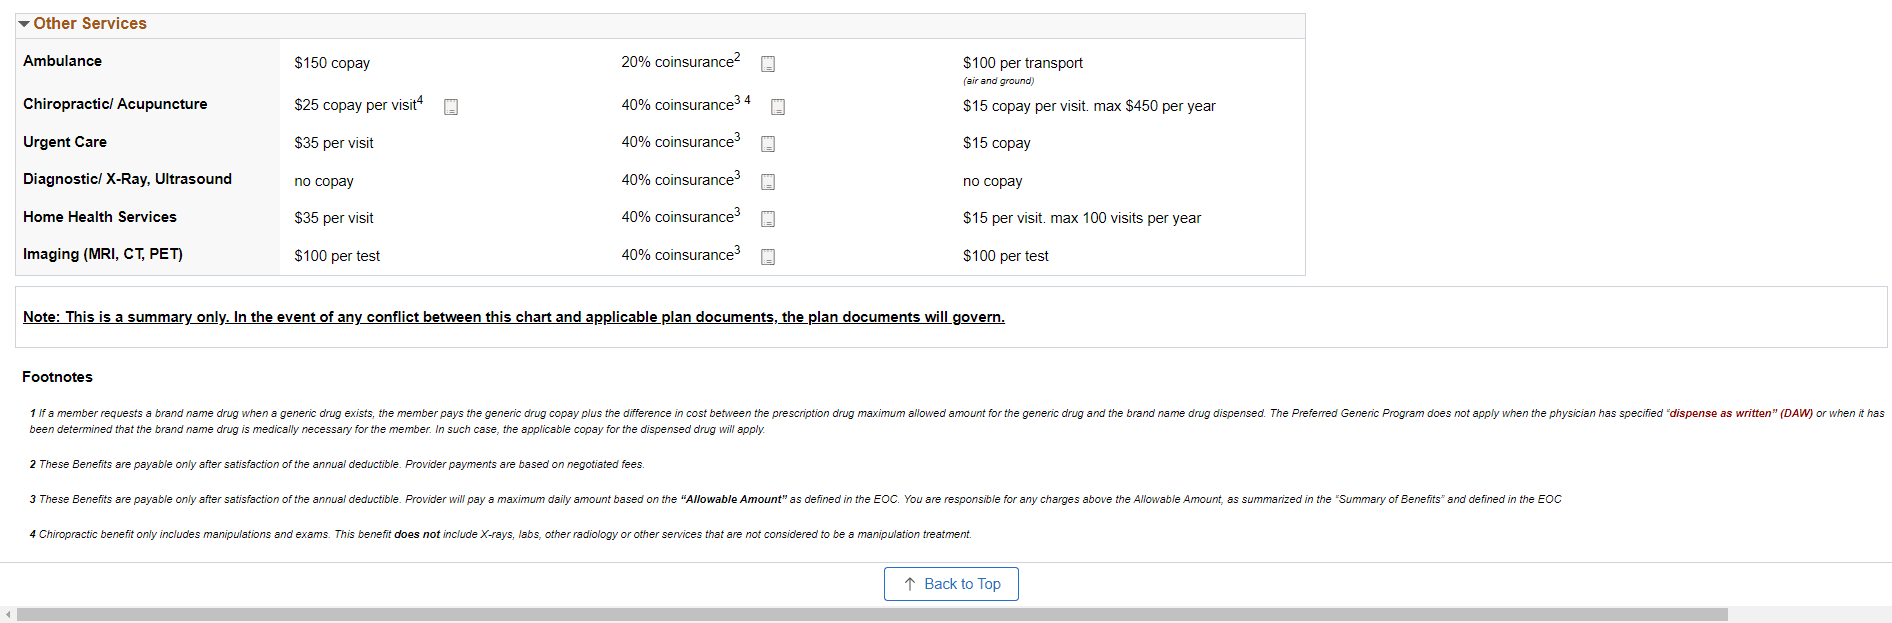Select the Urgent Care row label
The height and width of the screenshot is (623, 1892).
click(x=64, y=142)
